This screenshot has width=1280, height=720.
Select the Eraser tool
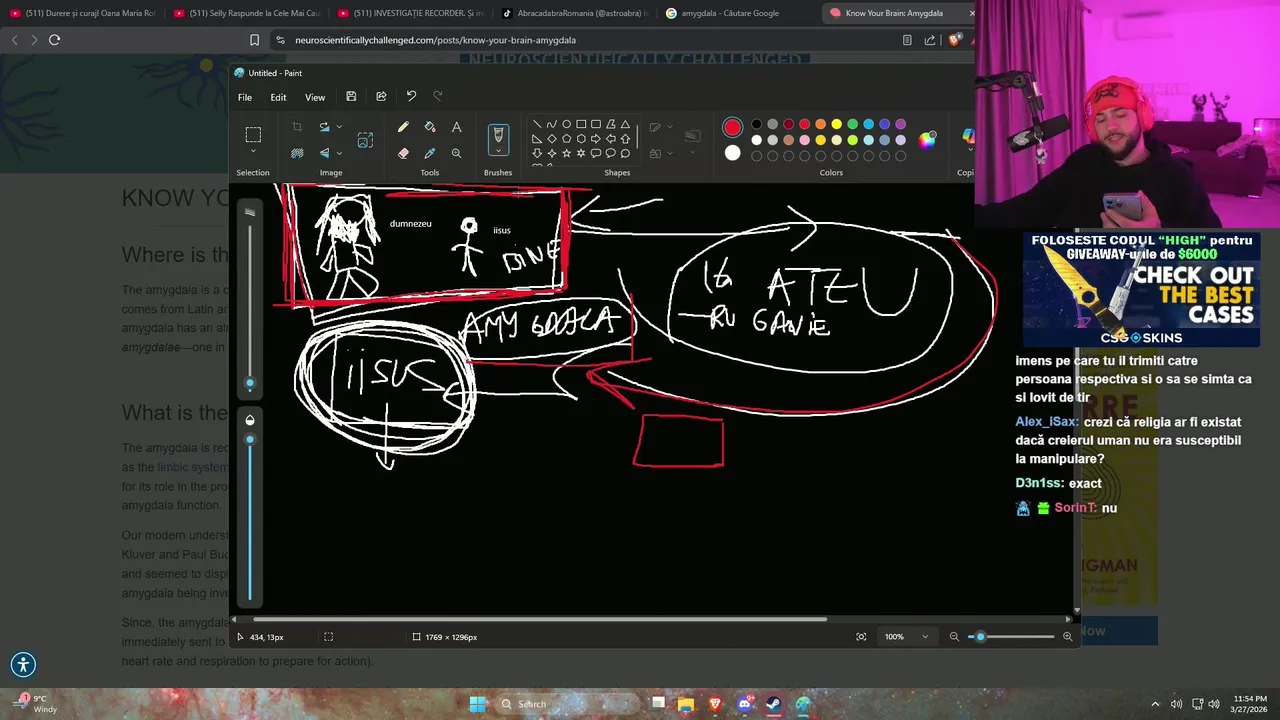(403, 153)
